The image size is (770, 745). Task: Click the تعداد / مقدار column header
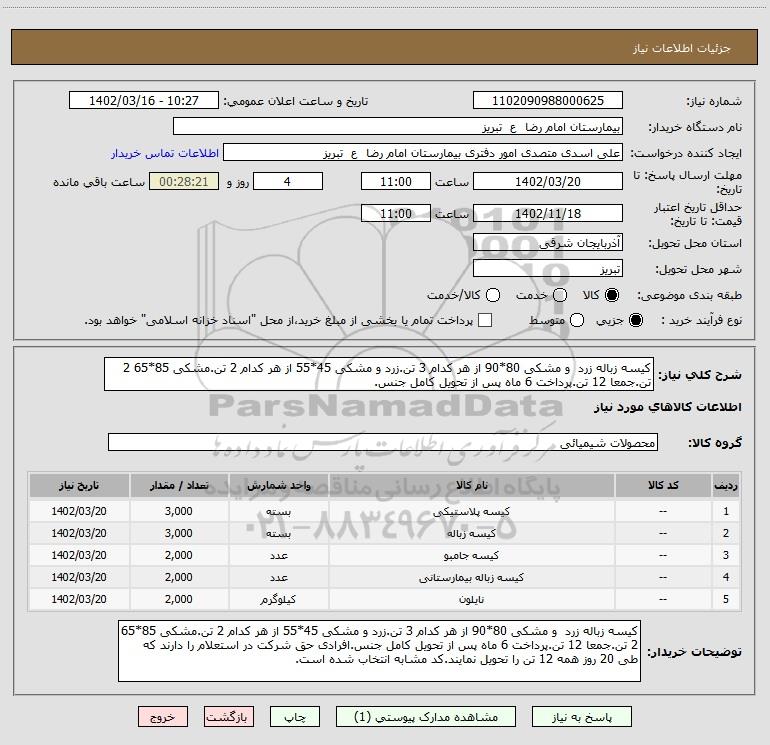(x=179, y=485)
